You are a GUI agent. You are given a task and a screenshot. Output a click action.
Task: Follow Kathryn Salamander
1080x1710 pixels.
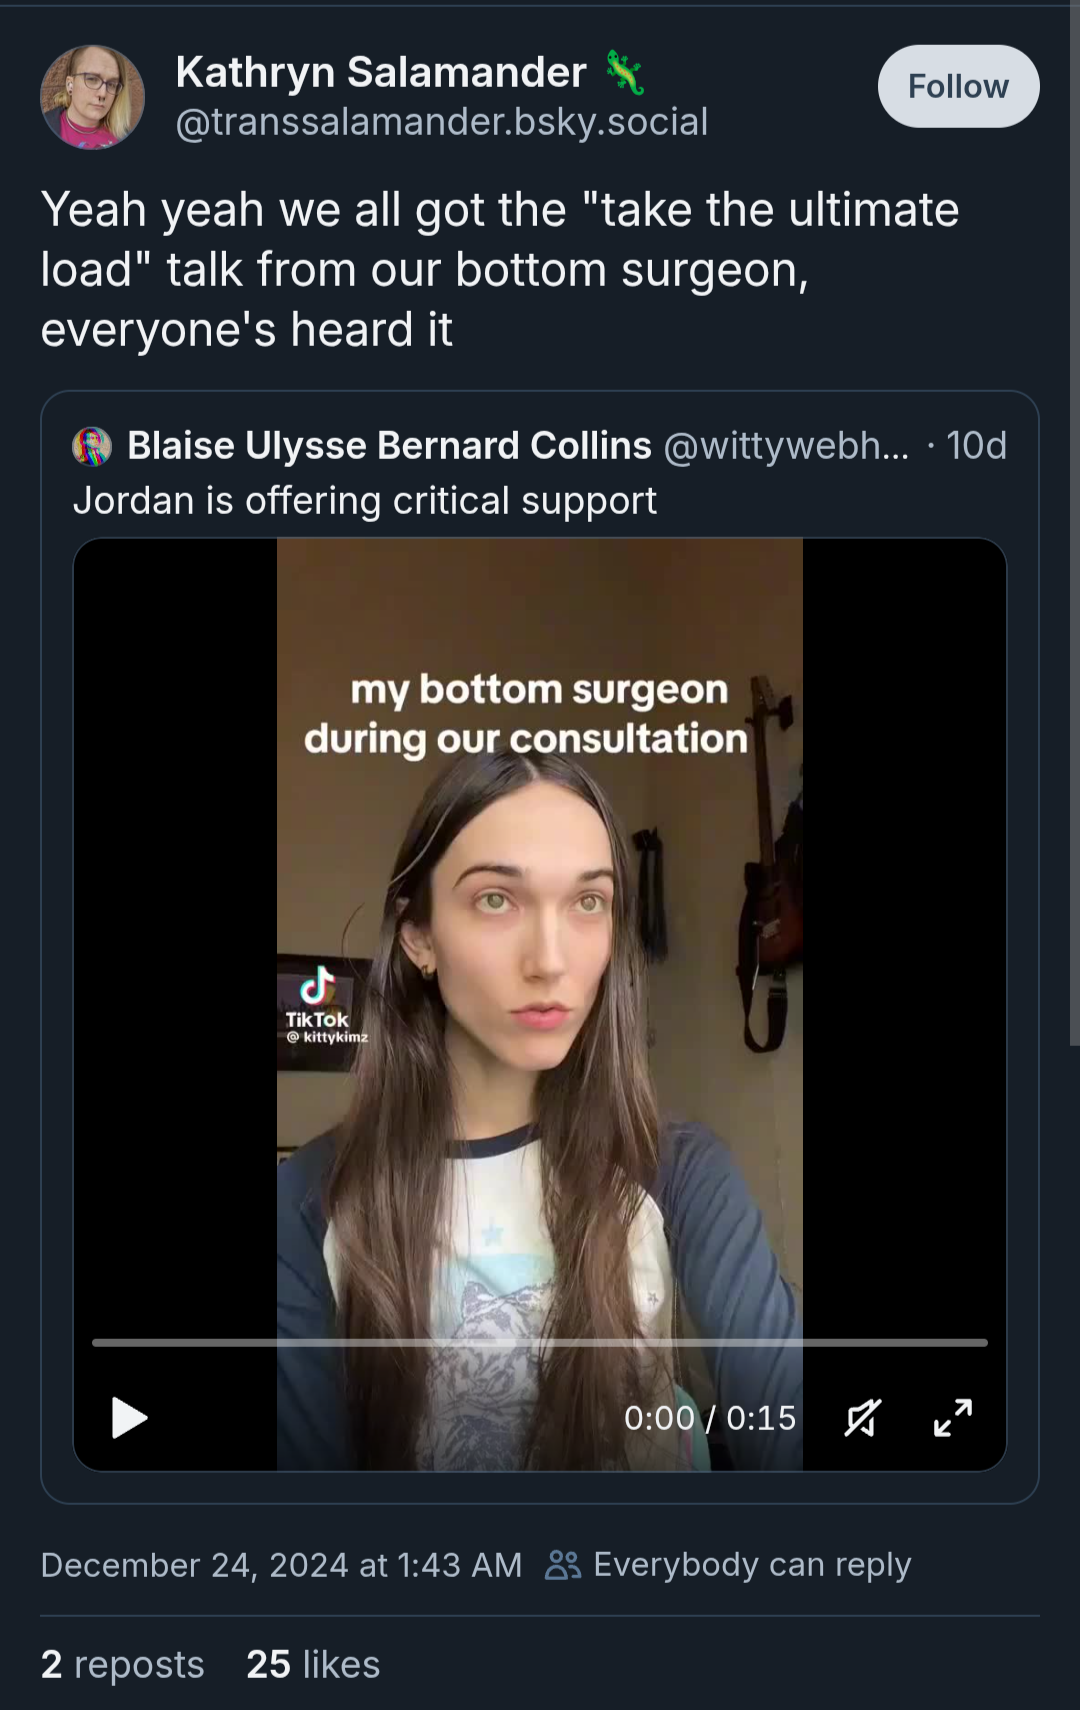click(958, 86)
